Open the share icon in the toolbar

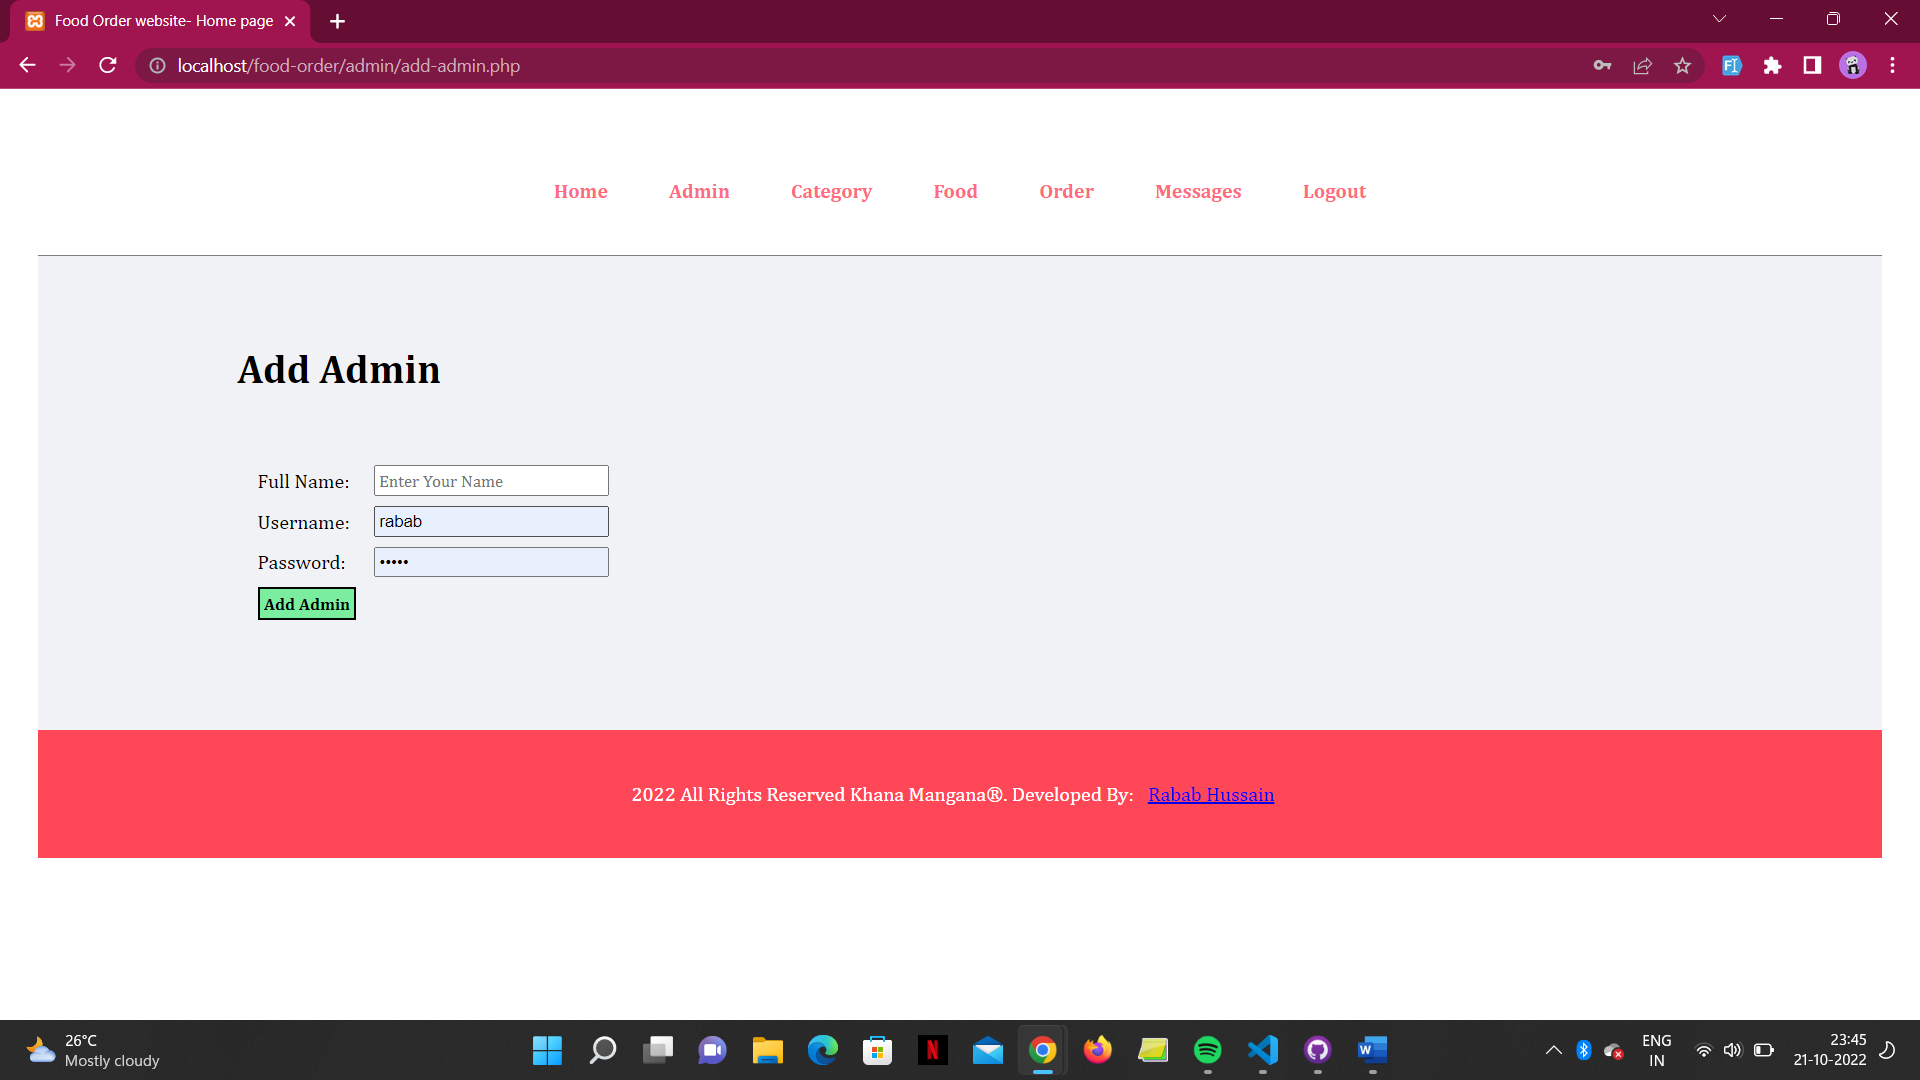1642,65
